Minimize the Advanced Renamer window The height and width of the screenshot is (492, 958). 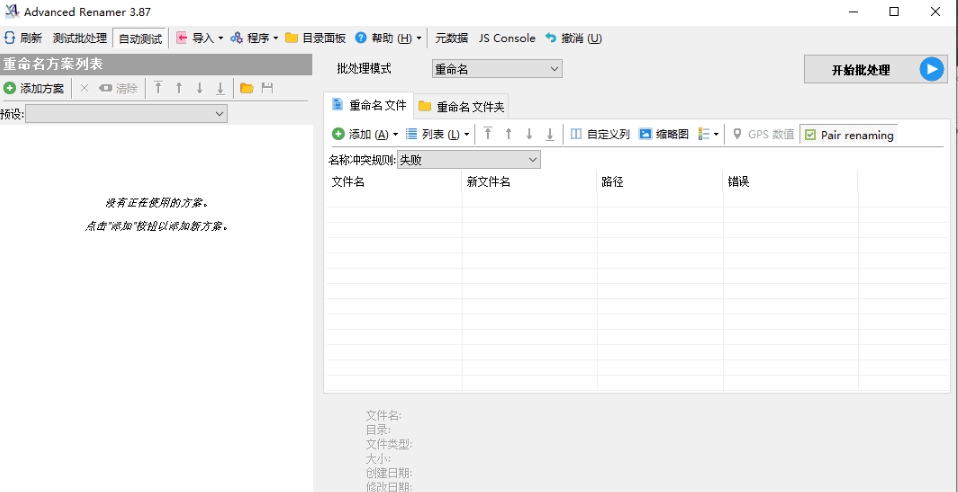click(x=853, y=12)
